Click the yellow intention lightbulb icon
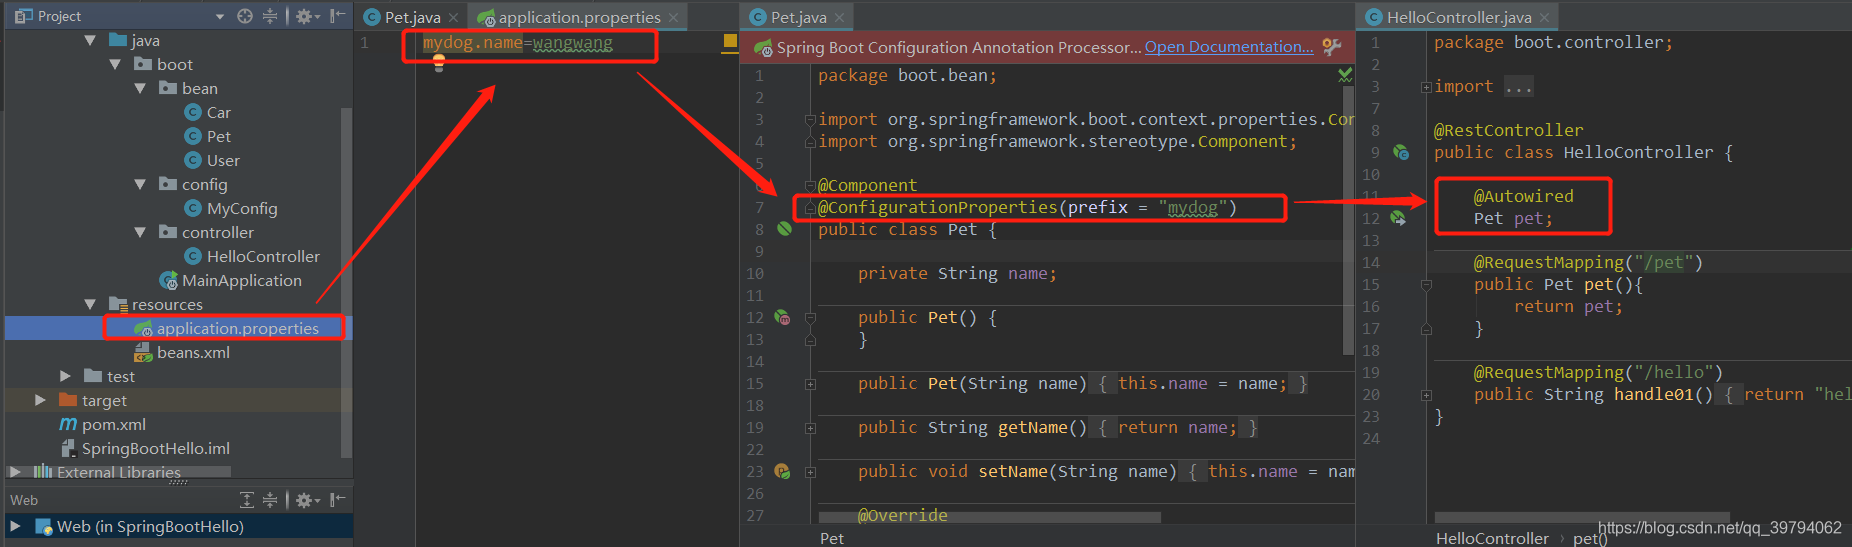 [x=438, y=63]
